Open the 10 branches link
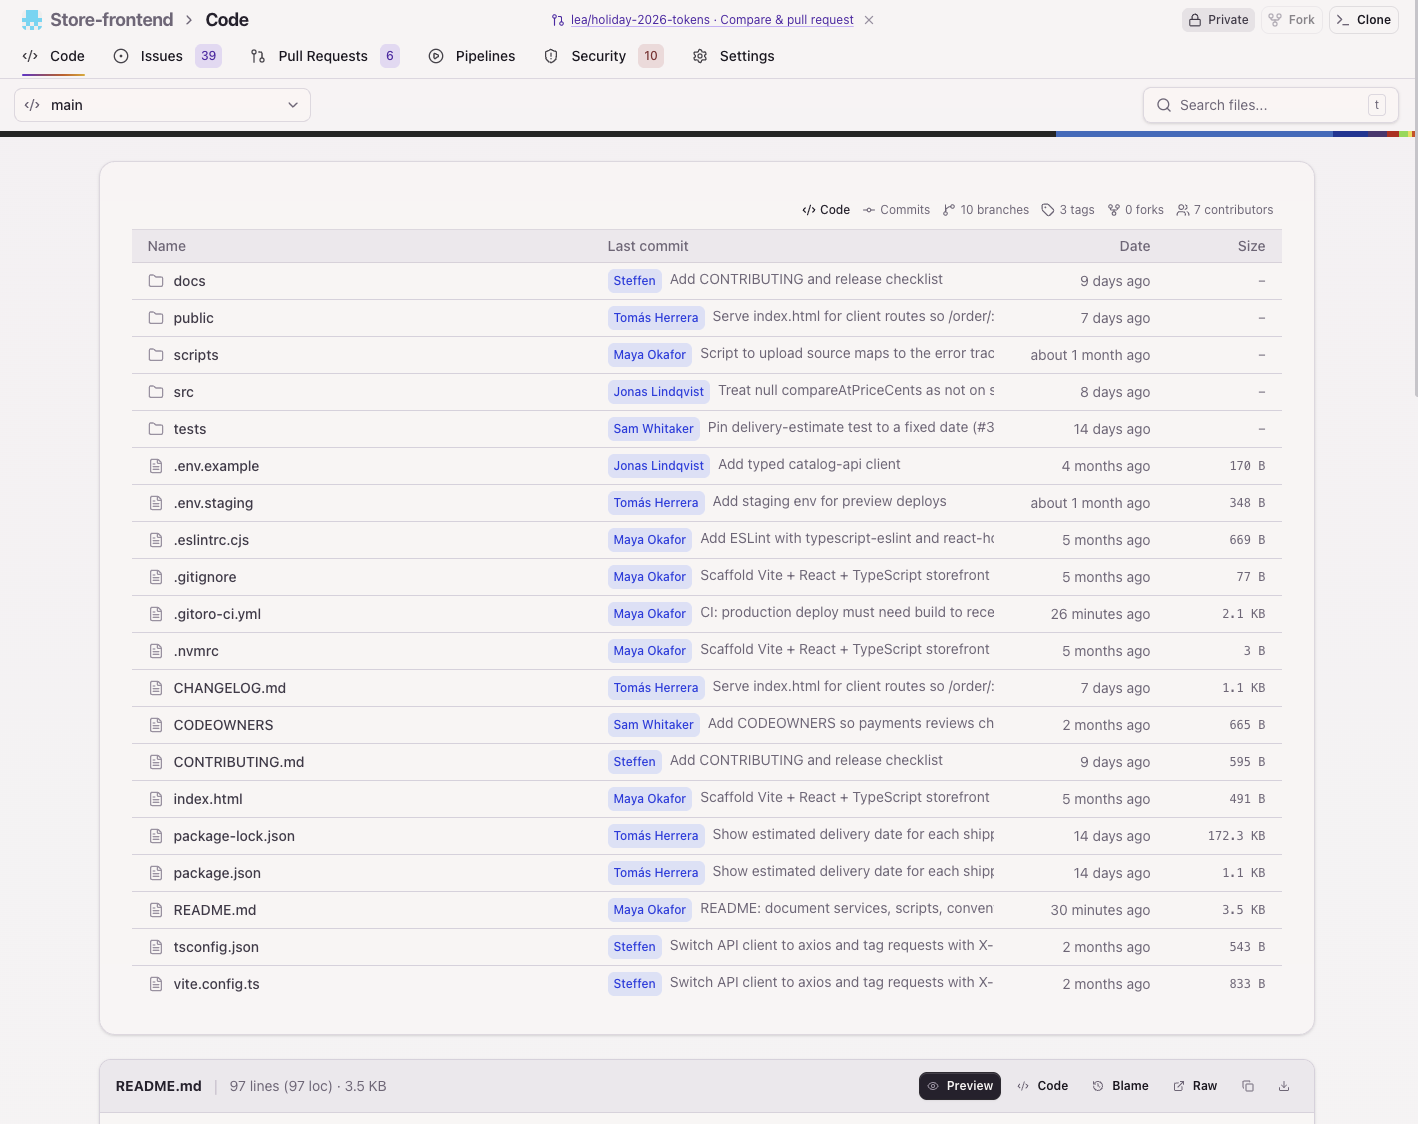 [x=986, y=210]
